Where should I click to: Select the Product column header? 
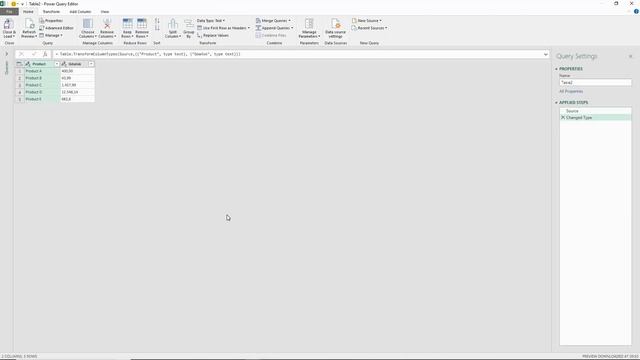coord(39,64)
